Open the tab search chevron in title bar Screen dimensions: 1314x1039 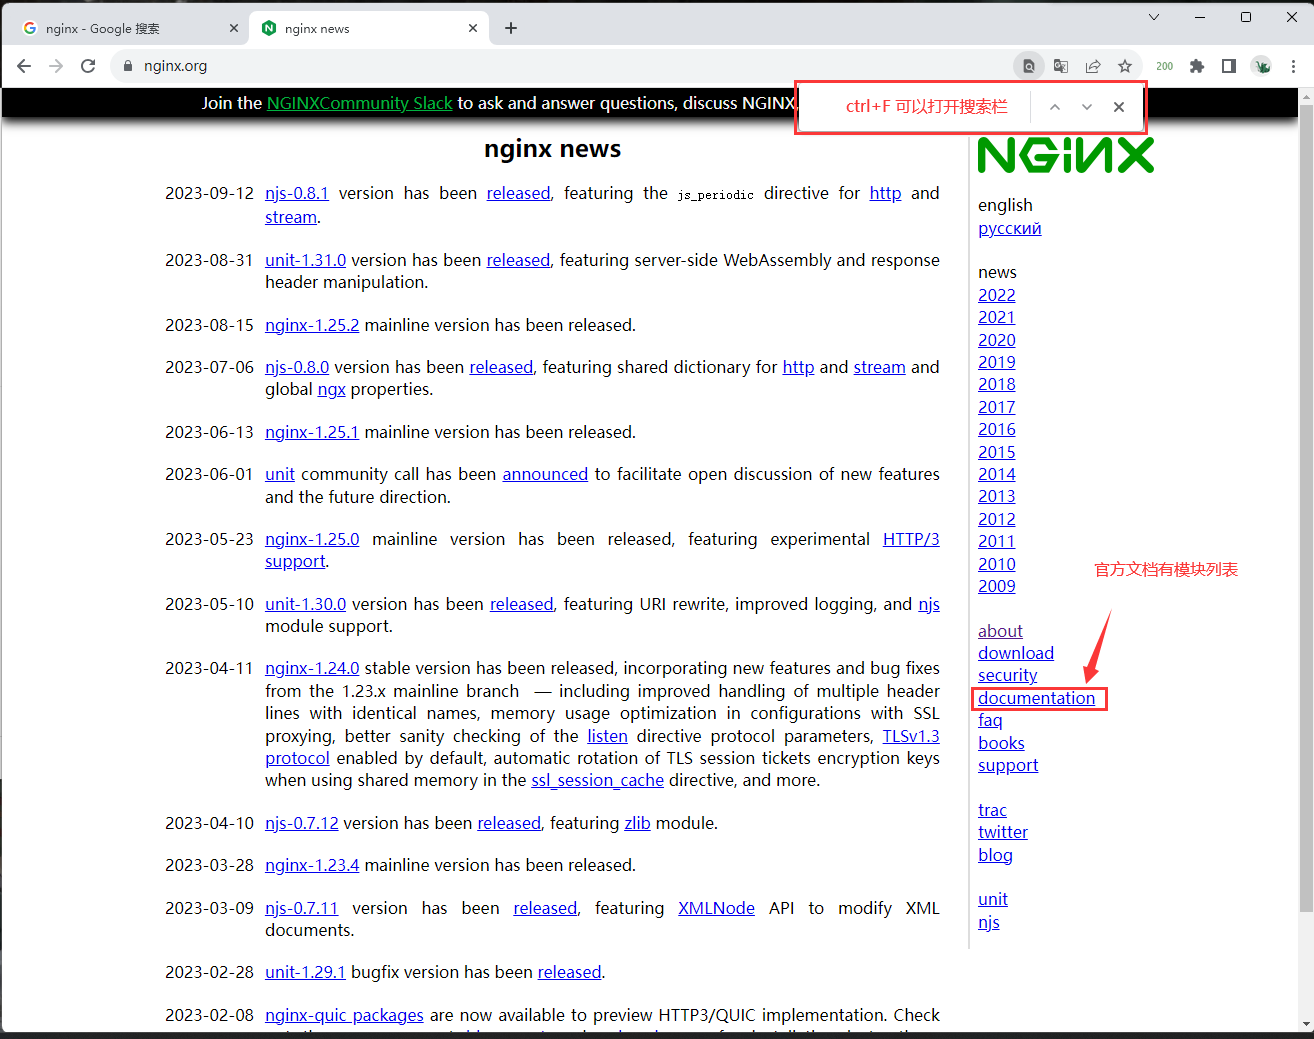pyautogui.click(x=1154, y=17)
